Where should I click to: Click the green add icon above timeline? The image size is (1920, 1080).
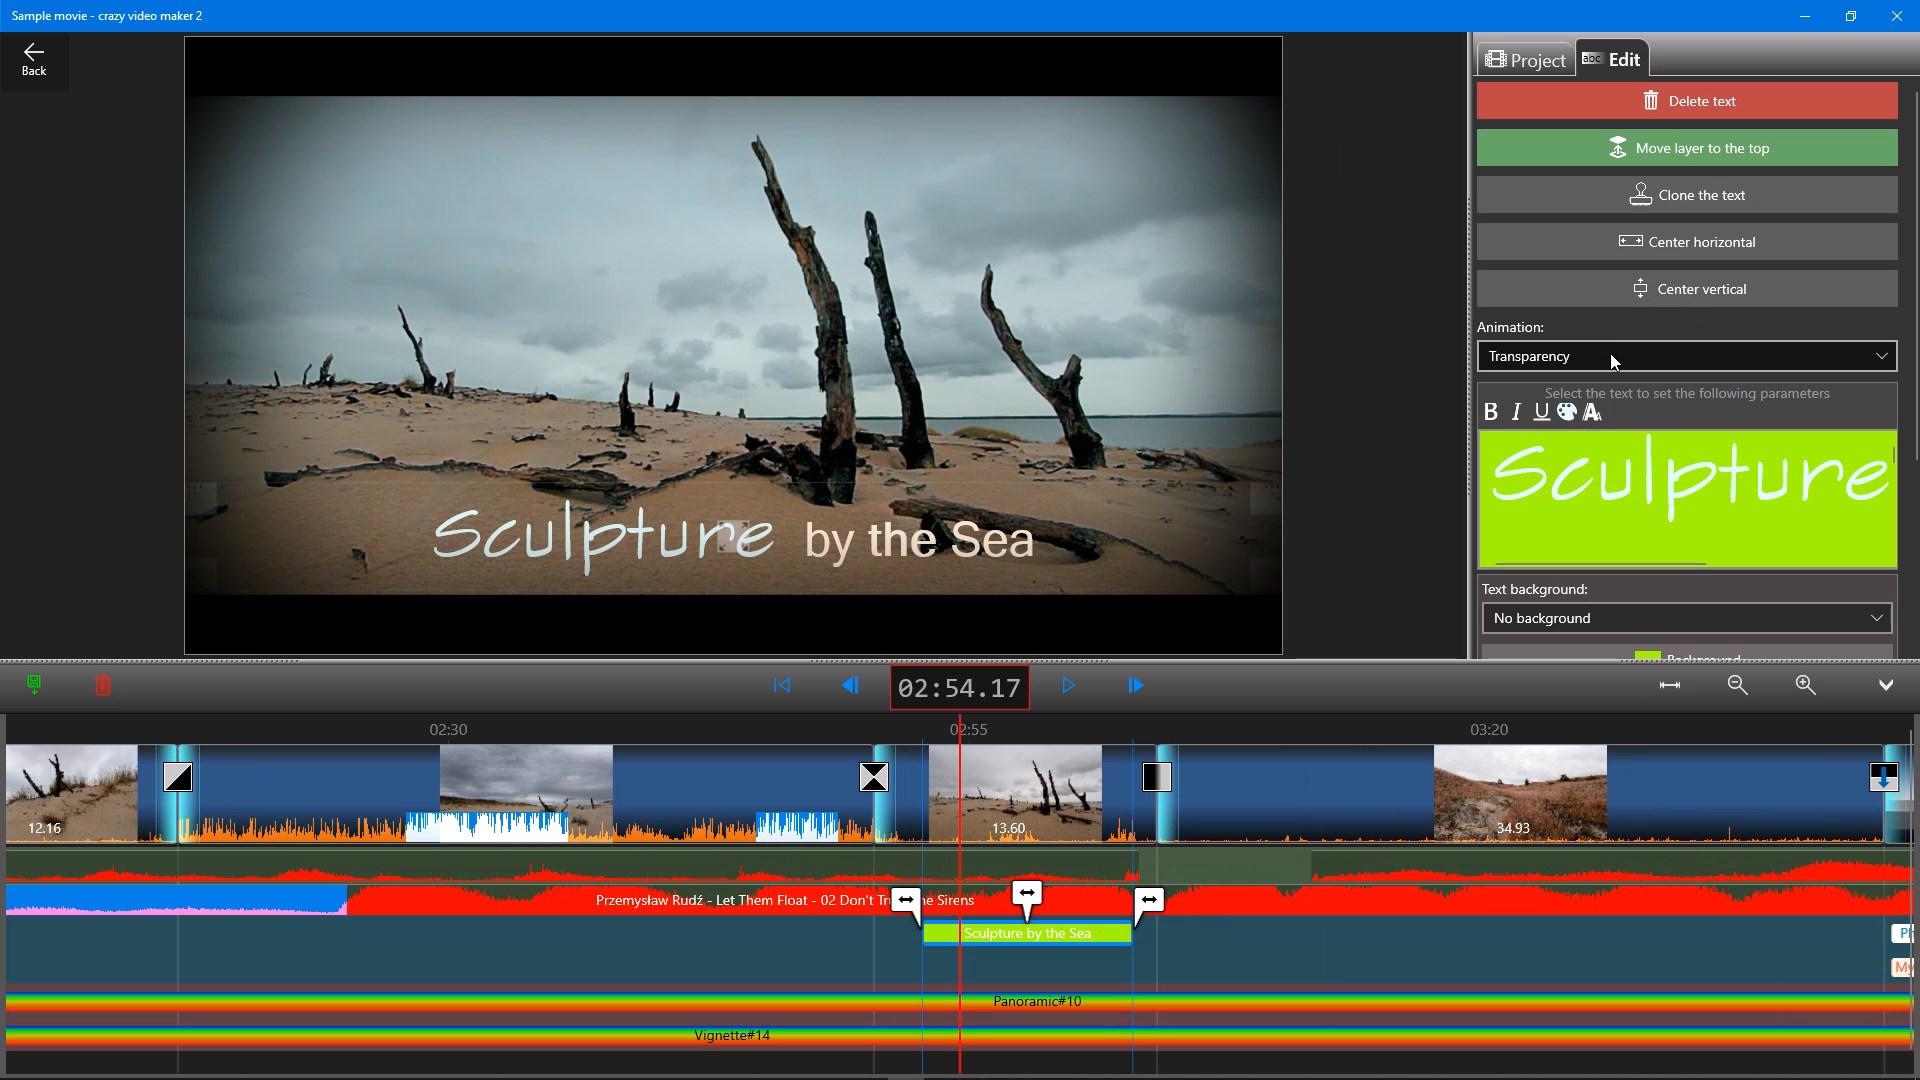click(34, 686)
